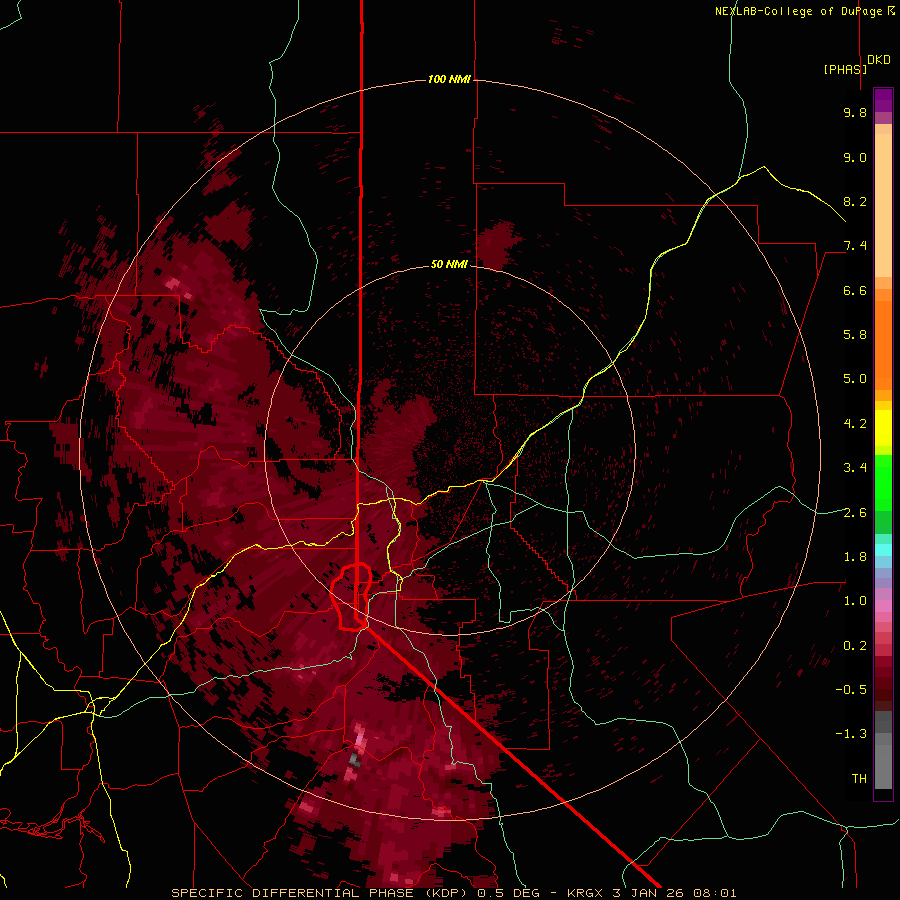Click the 2.6 scale value
This screenshot has height=900, width=900.
pos(855,513)
